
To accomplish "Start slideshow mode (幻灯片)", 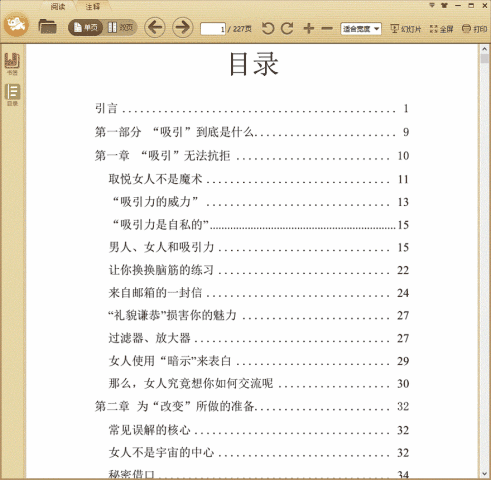I will tap(406, 29).
